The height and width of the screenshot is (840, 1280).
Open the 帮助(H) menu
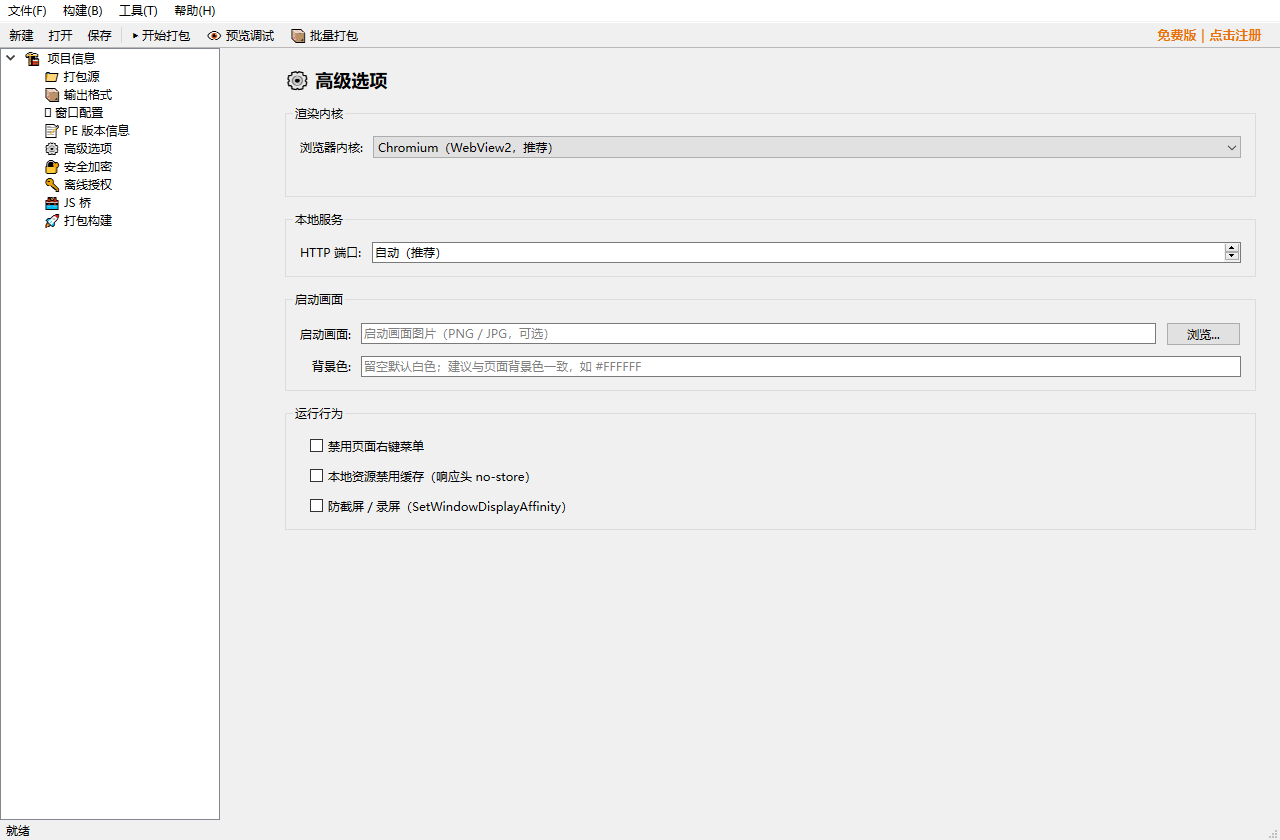[x=194, y=11]
